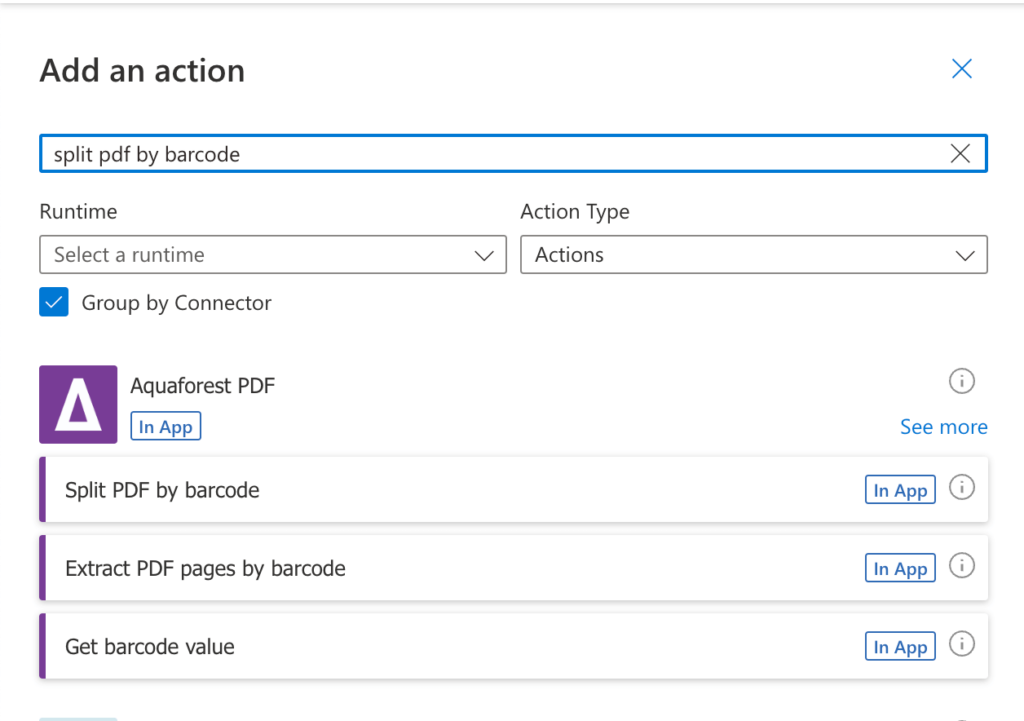
Task: Click the In App badge on Split PDF by barcode
Action: (899, 489)
